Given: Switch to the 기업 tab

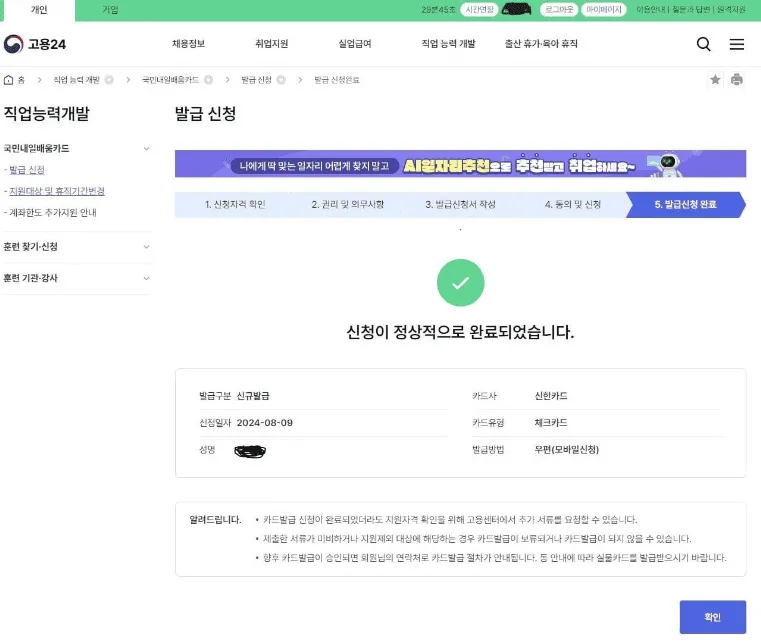Looking at the screenshot, I should [x=110, y=10].
